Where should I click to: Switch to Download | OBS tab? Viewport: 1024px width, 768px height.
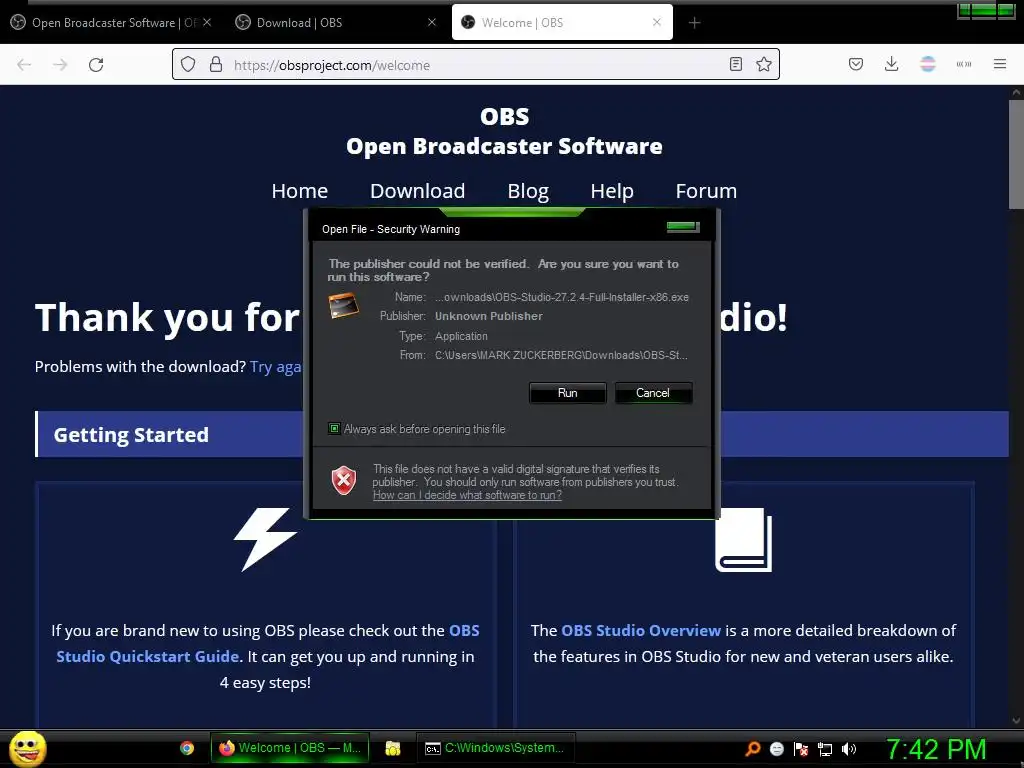(334, 23)
